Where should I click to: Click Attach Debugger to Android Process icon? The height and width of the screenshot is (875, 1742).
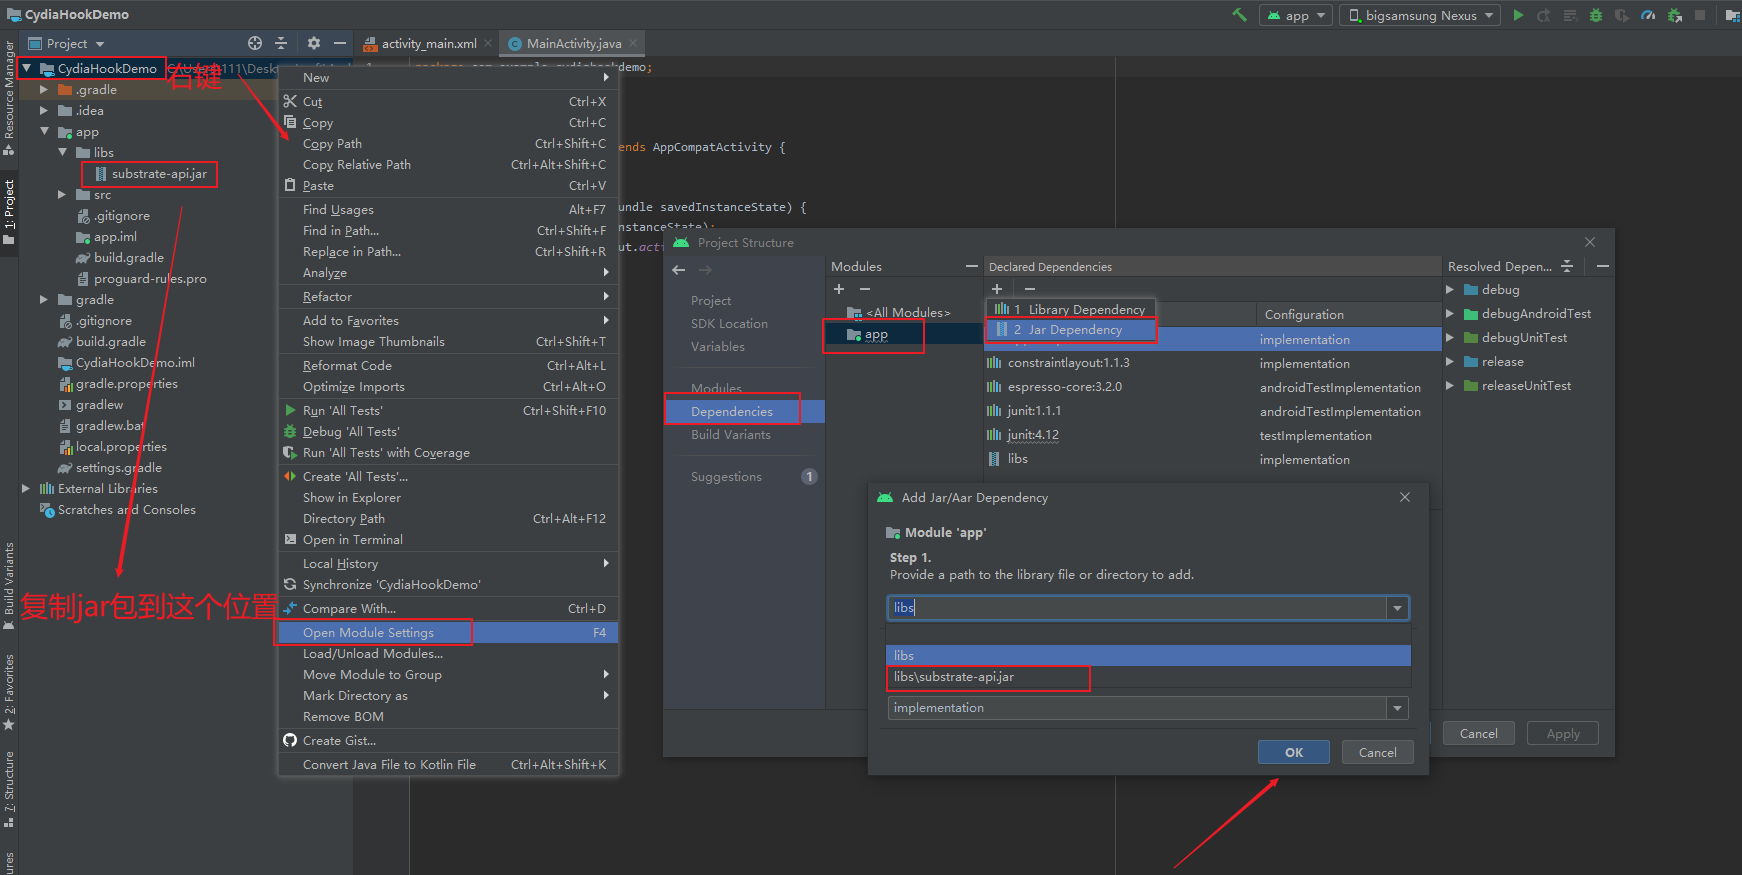pos(1674,15)
